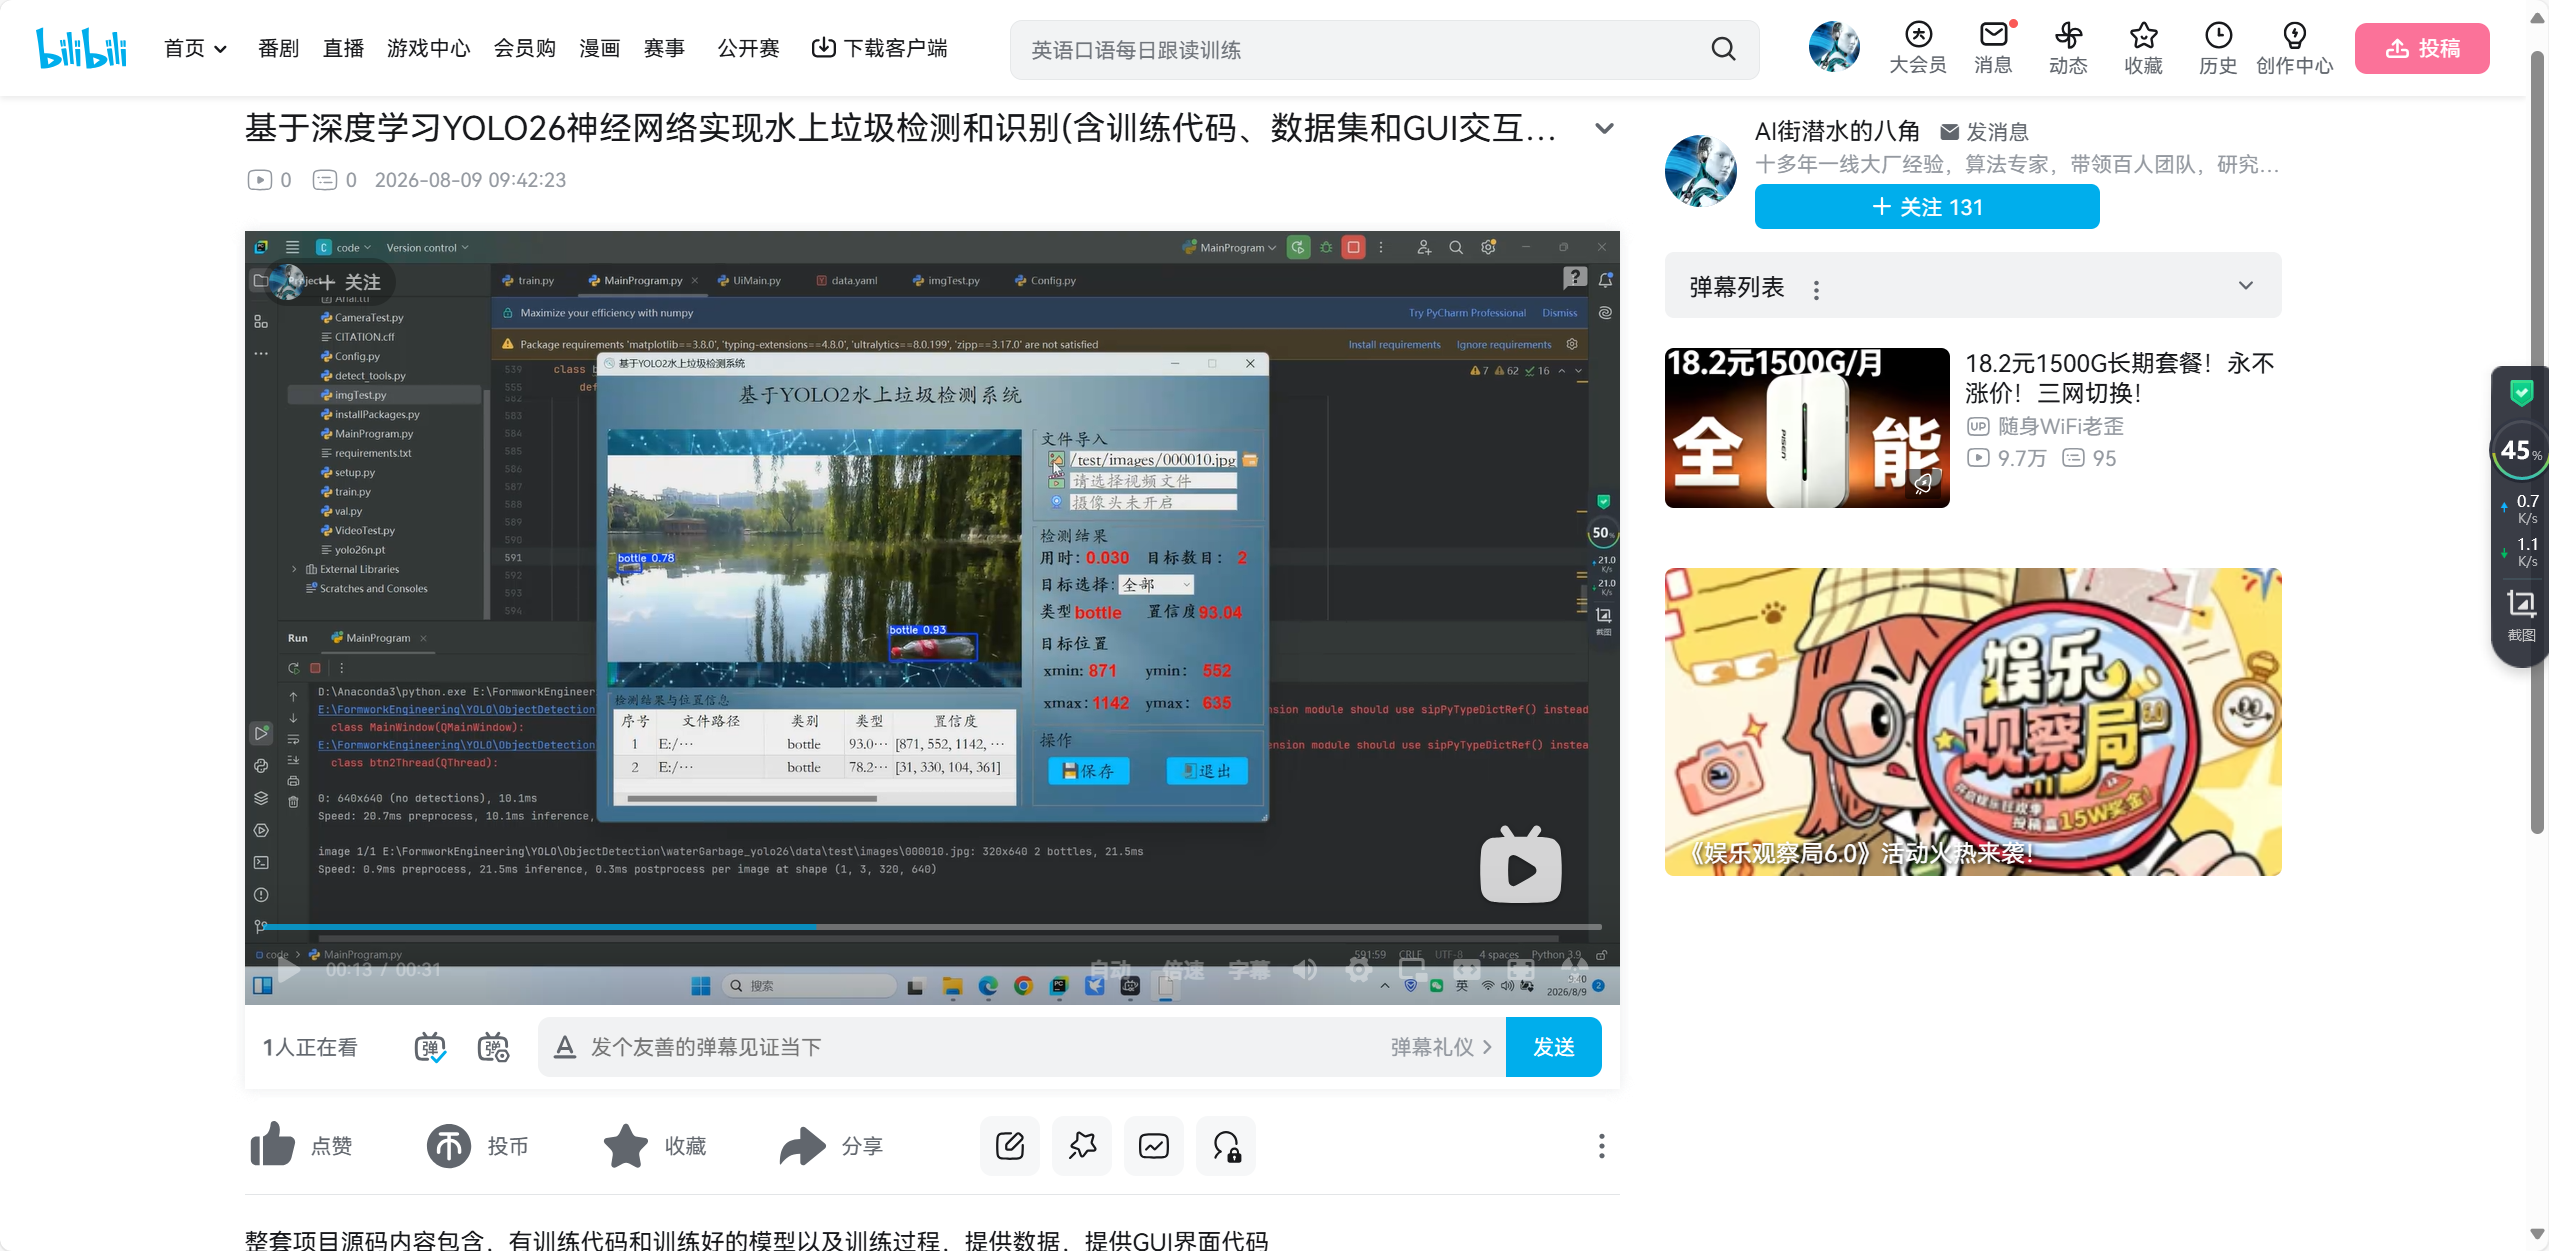
Task: Click the search magnifier icon
Action: (1723, 49)
